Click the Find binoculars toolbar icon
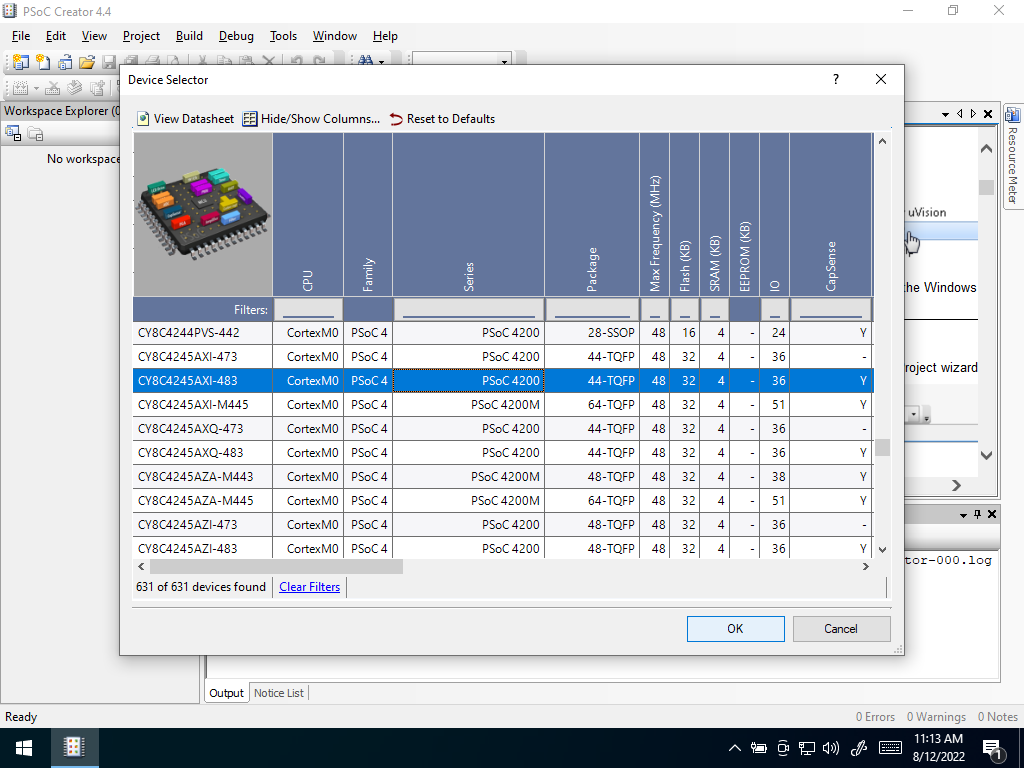Viewport: 1024px width, 768px height. [x=365, y=60]
